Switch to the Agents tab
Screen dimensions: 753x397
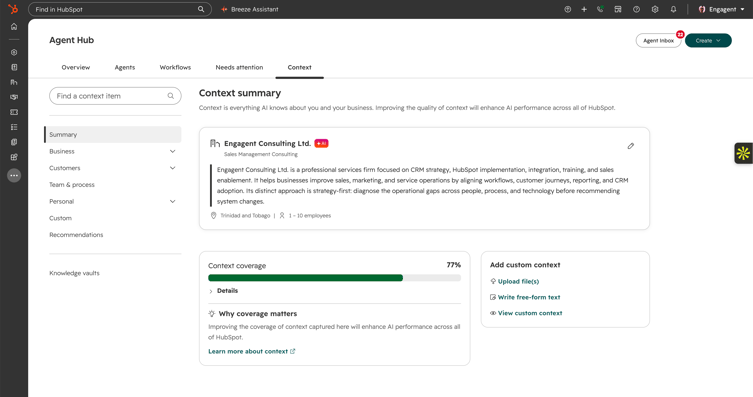[x=125, y=67]
